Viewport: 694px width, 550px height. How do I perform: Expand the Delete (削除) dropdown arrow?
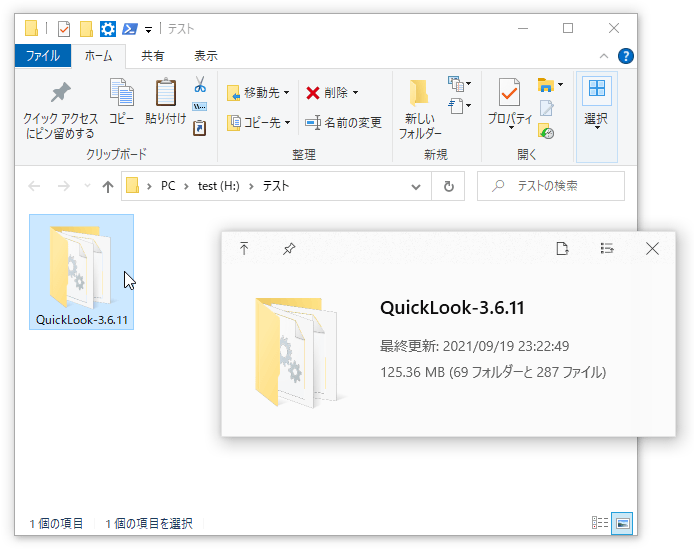coord(356,93)
